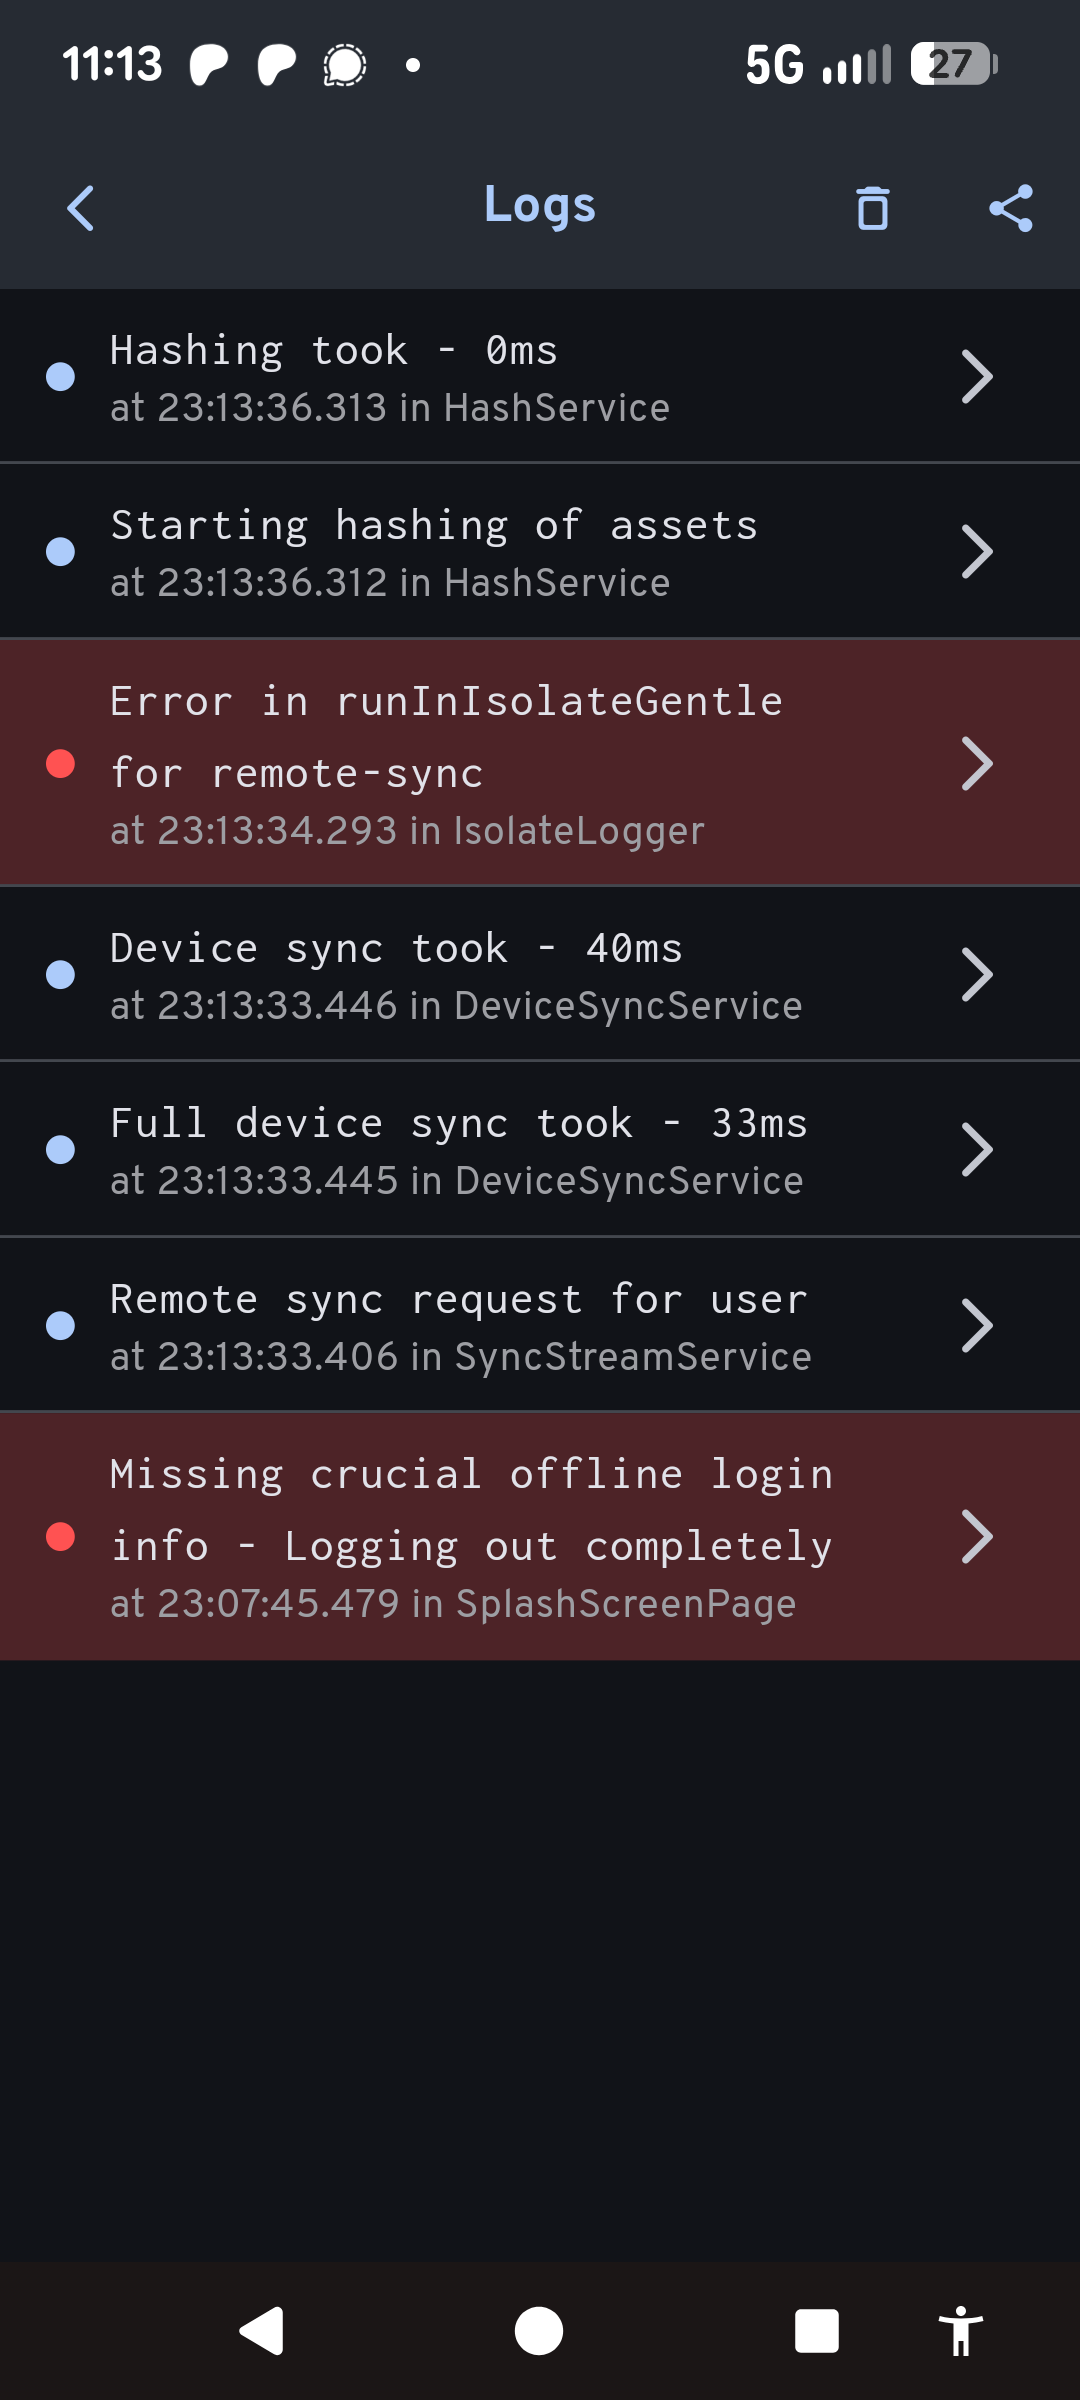Expand chevron for Starting hashing of assets

(976, 552)
